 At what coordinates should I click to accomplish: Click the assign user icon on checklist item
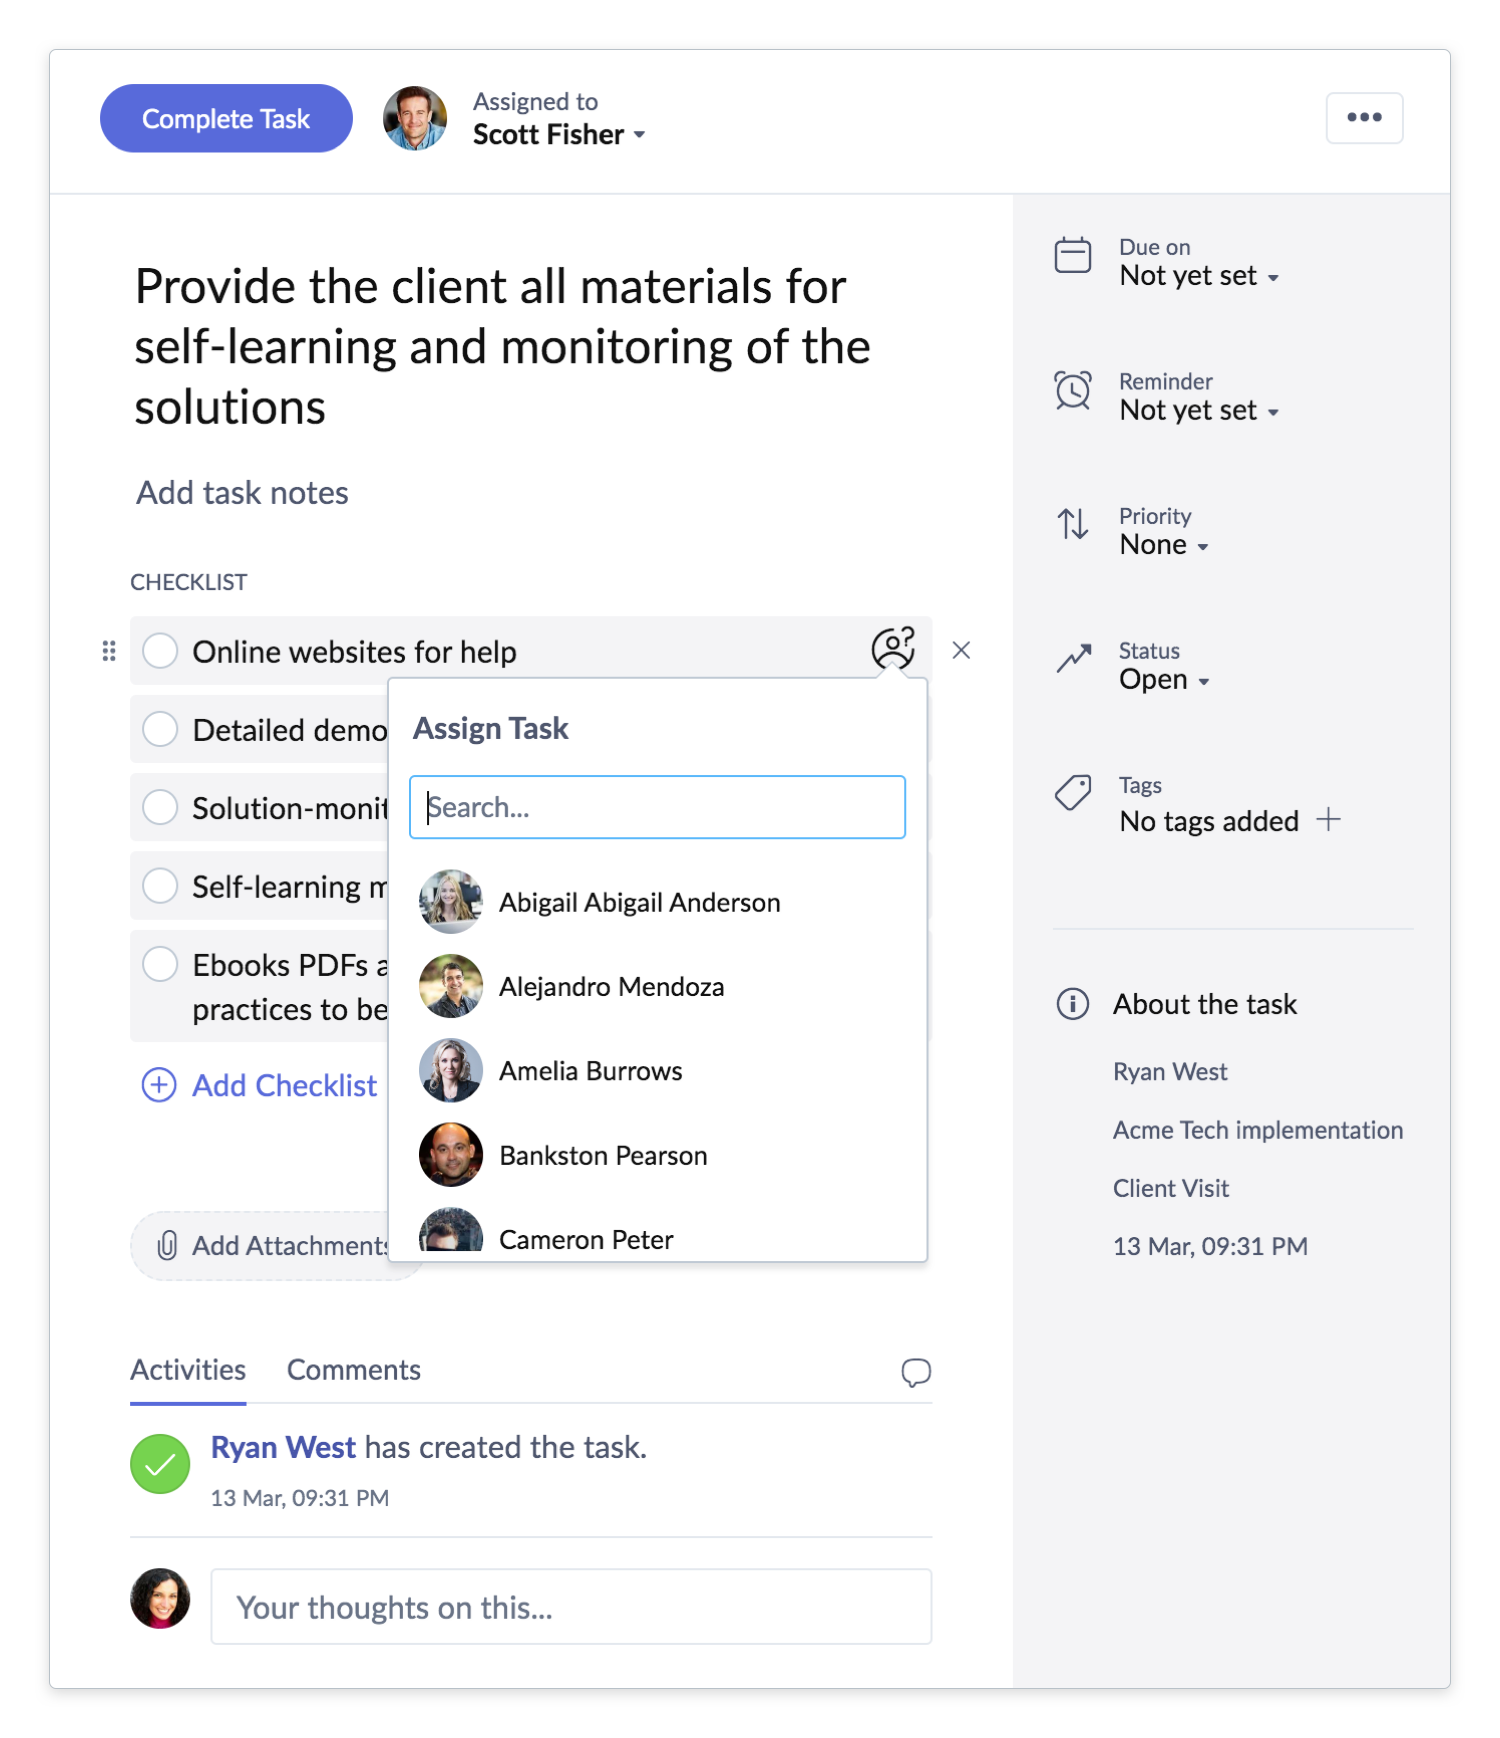[x=893, y=649]
